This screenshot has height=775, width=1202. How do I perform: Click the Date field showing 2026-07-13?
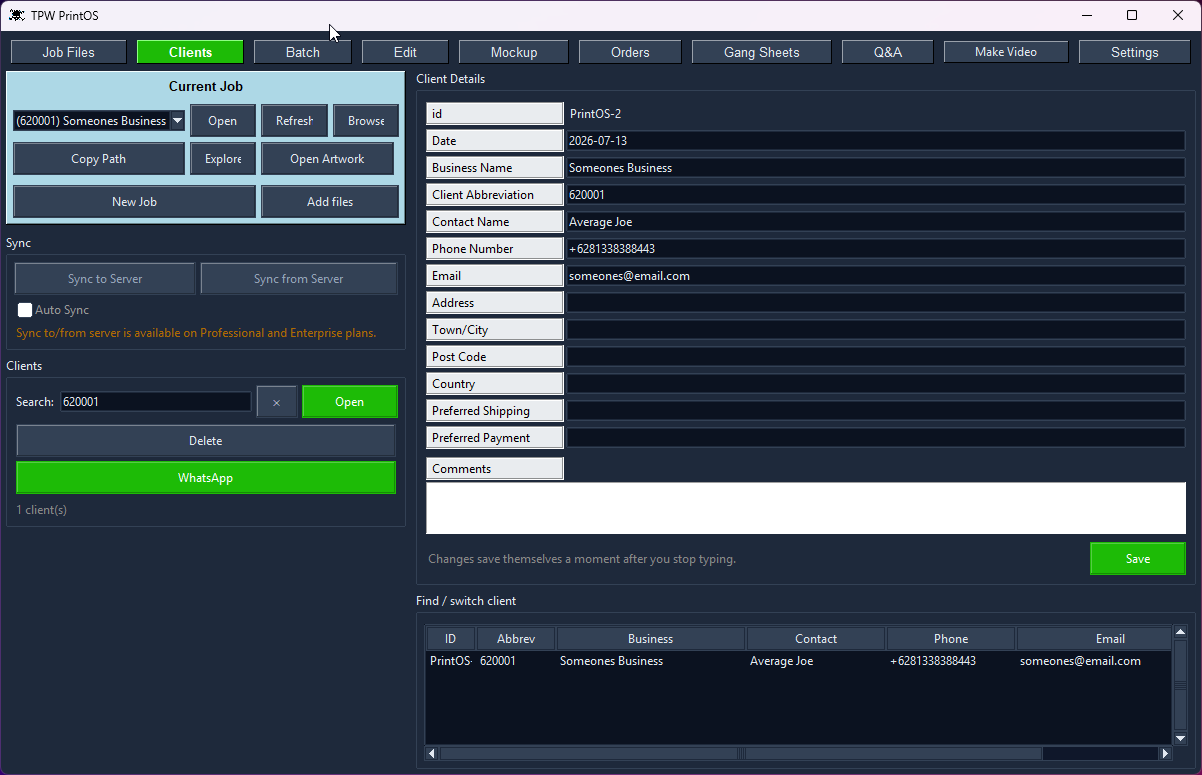pos(876,141)
